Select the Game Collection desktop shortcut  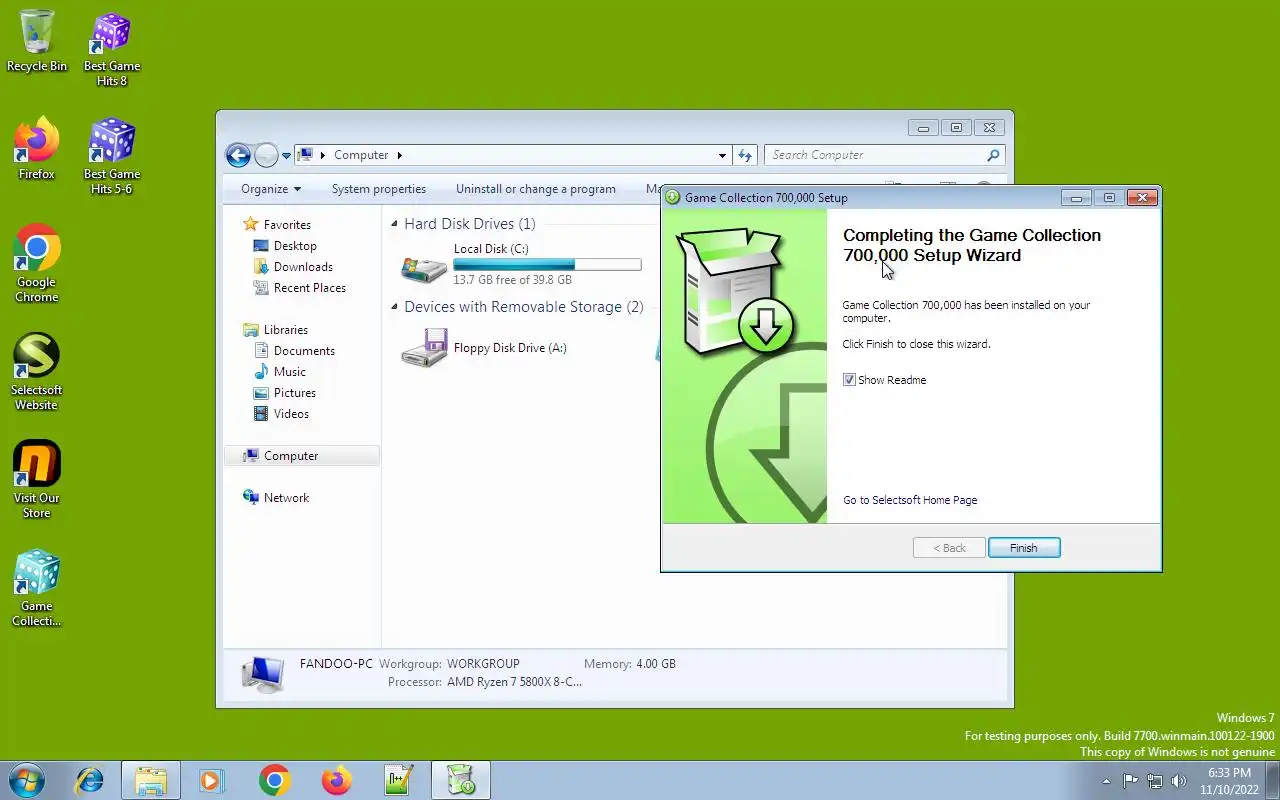coord(37,589)
